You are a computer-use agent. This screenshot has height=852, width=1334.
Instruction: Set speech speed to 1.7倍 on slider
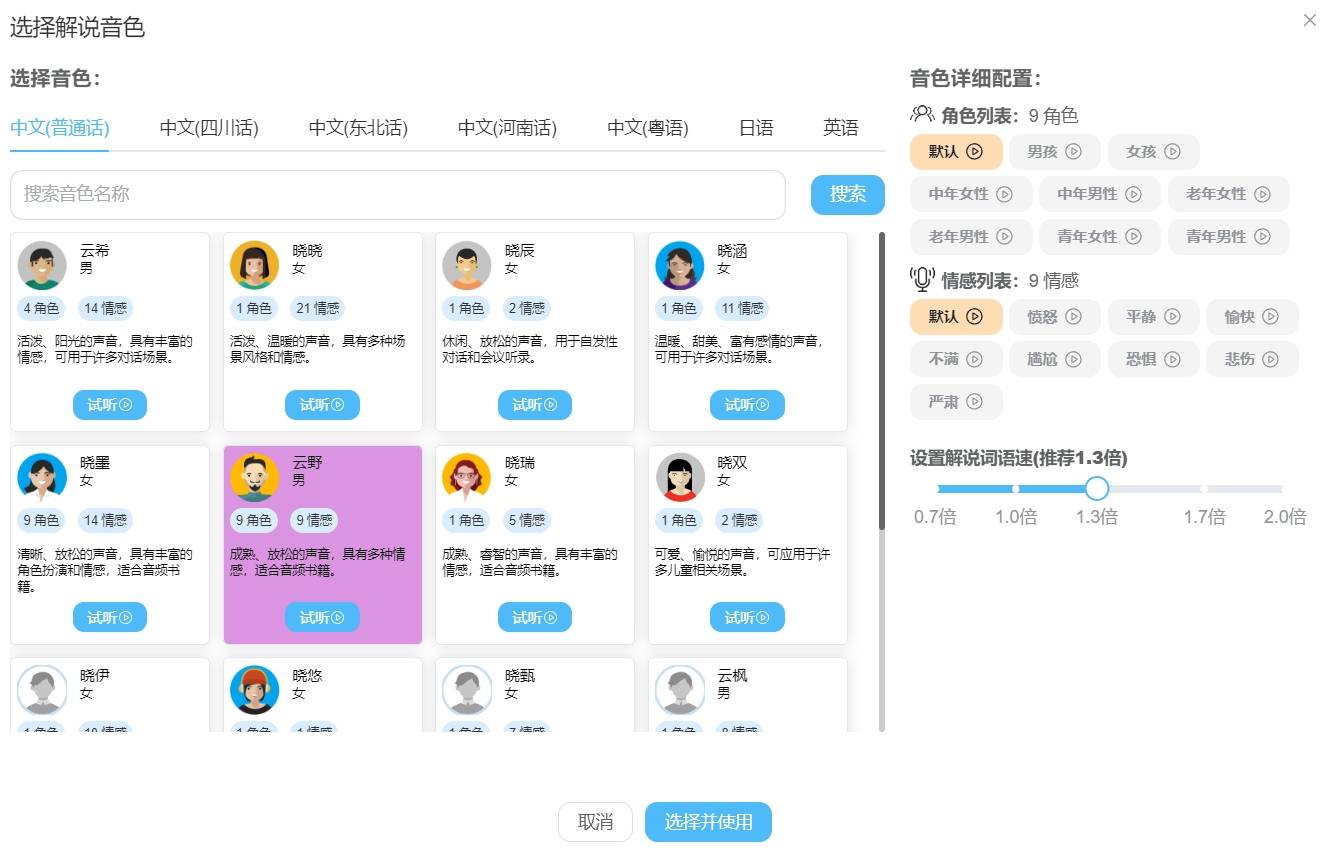(x=1204, y=489)
